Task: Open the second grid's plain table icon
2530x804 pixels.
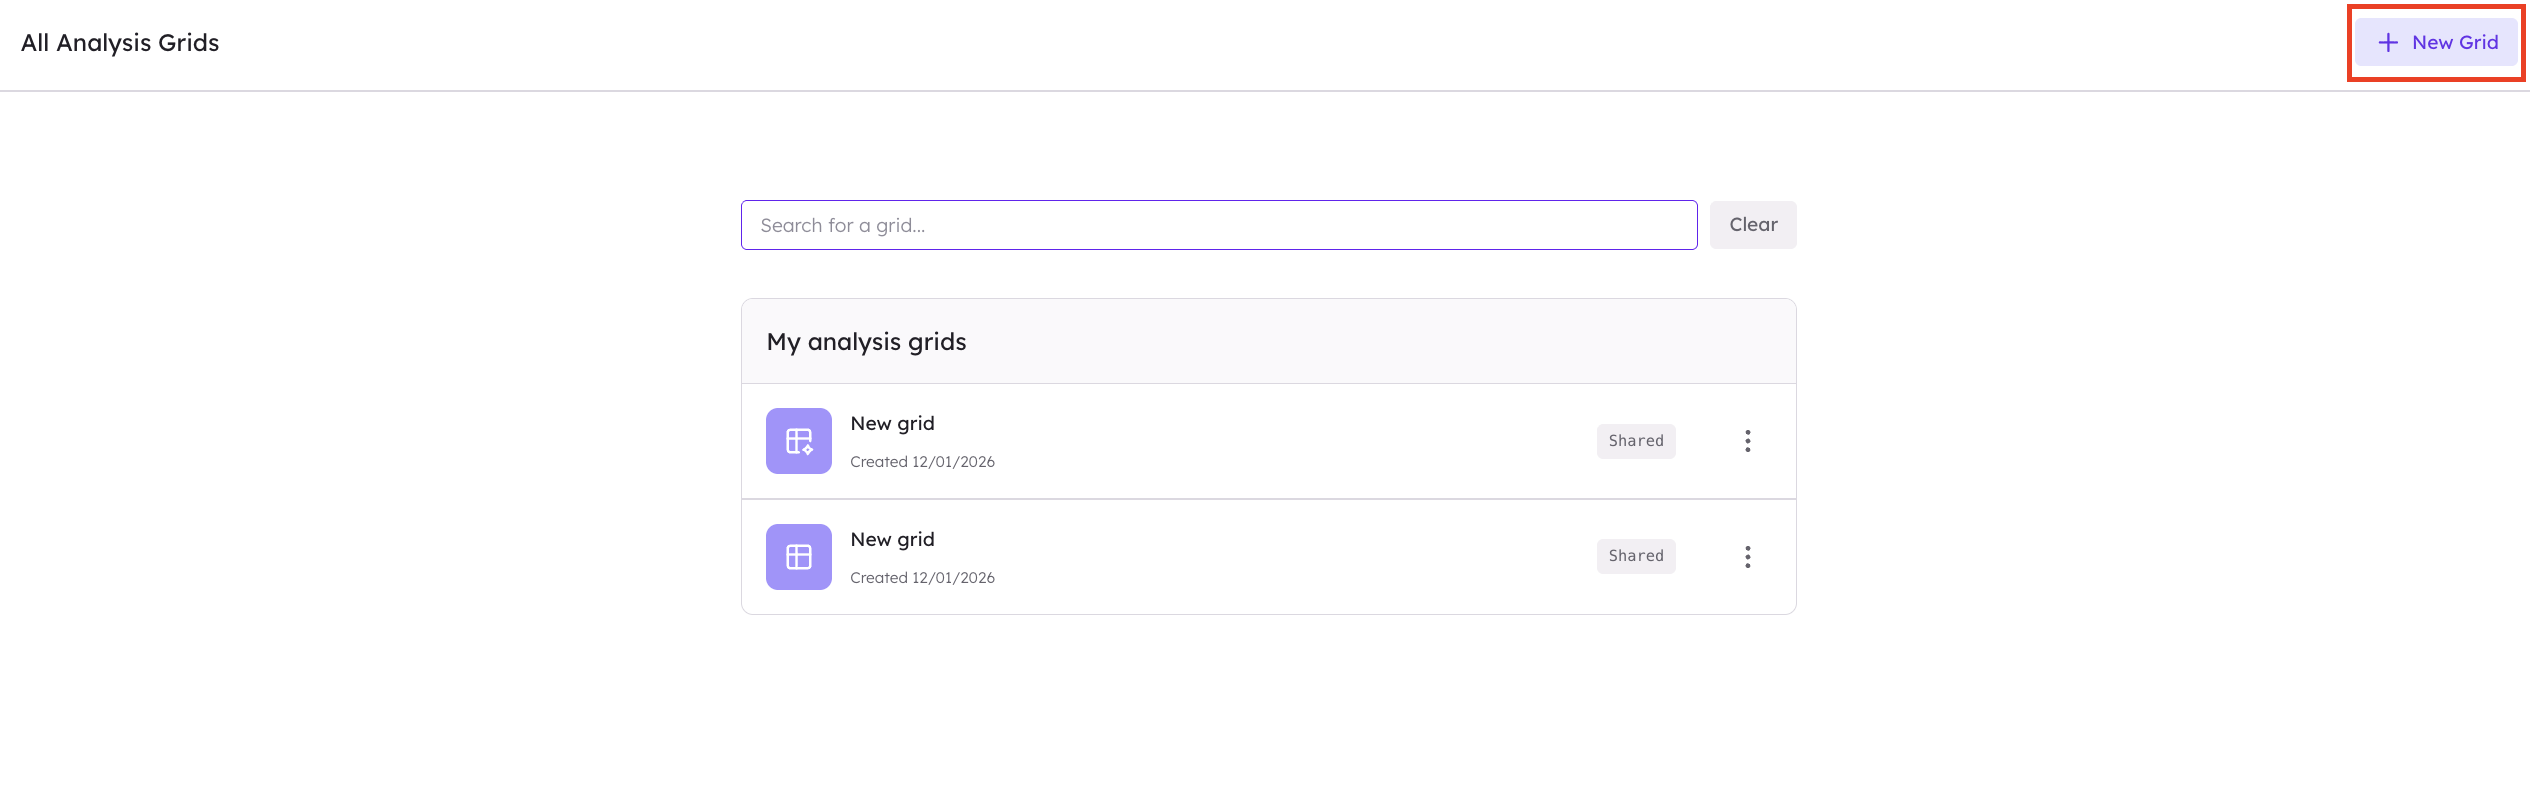Action: [x=799, y=557]
